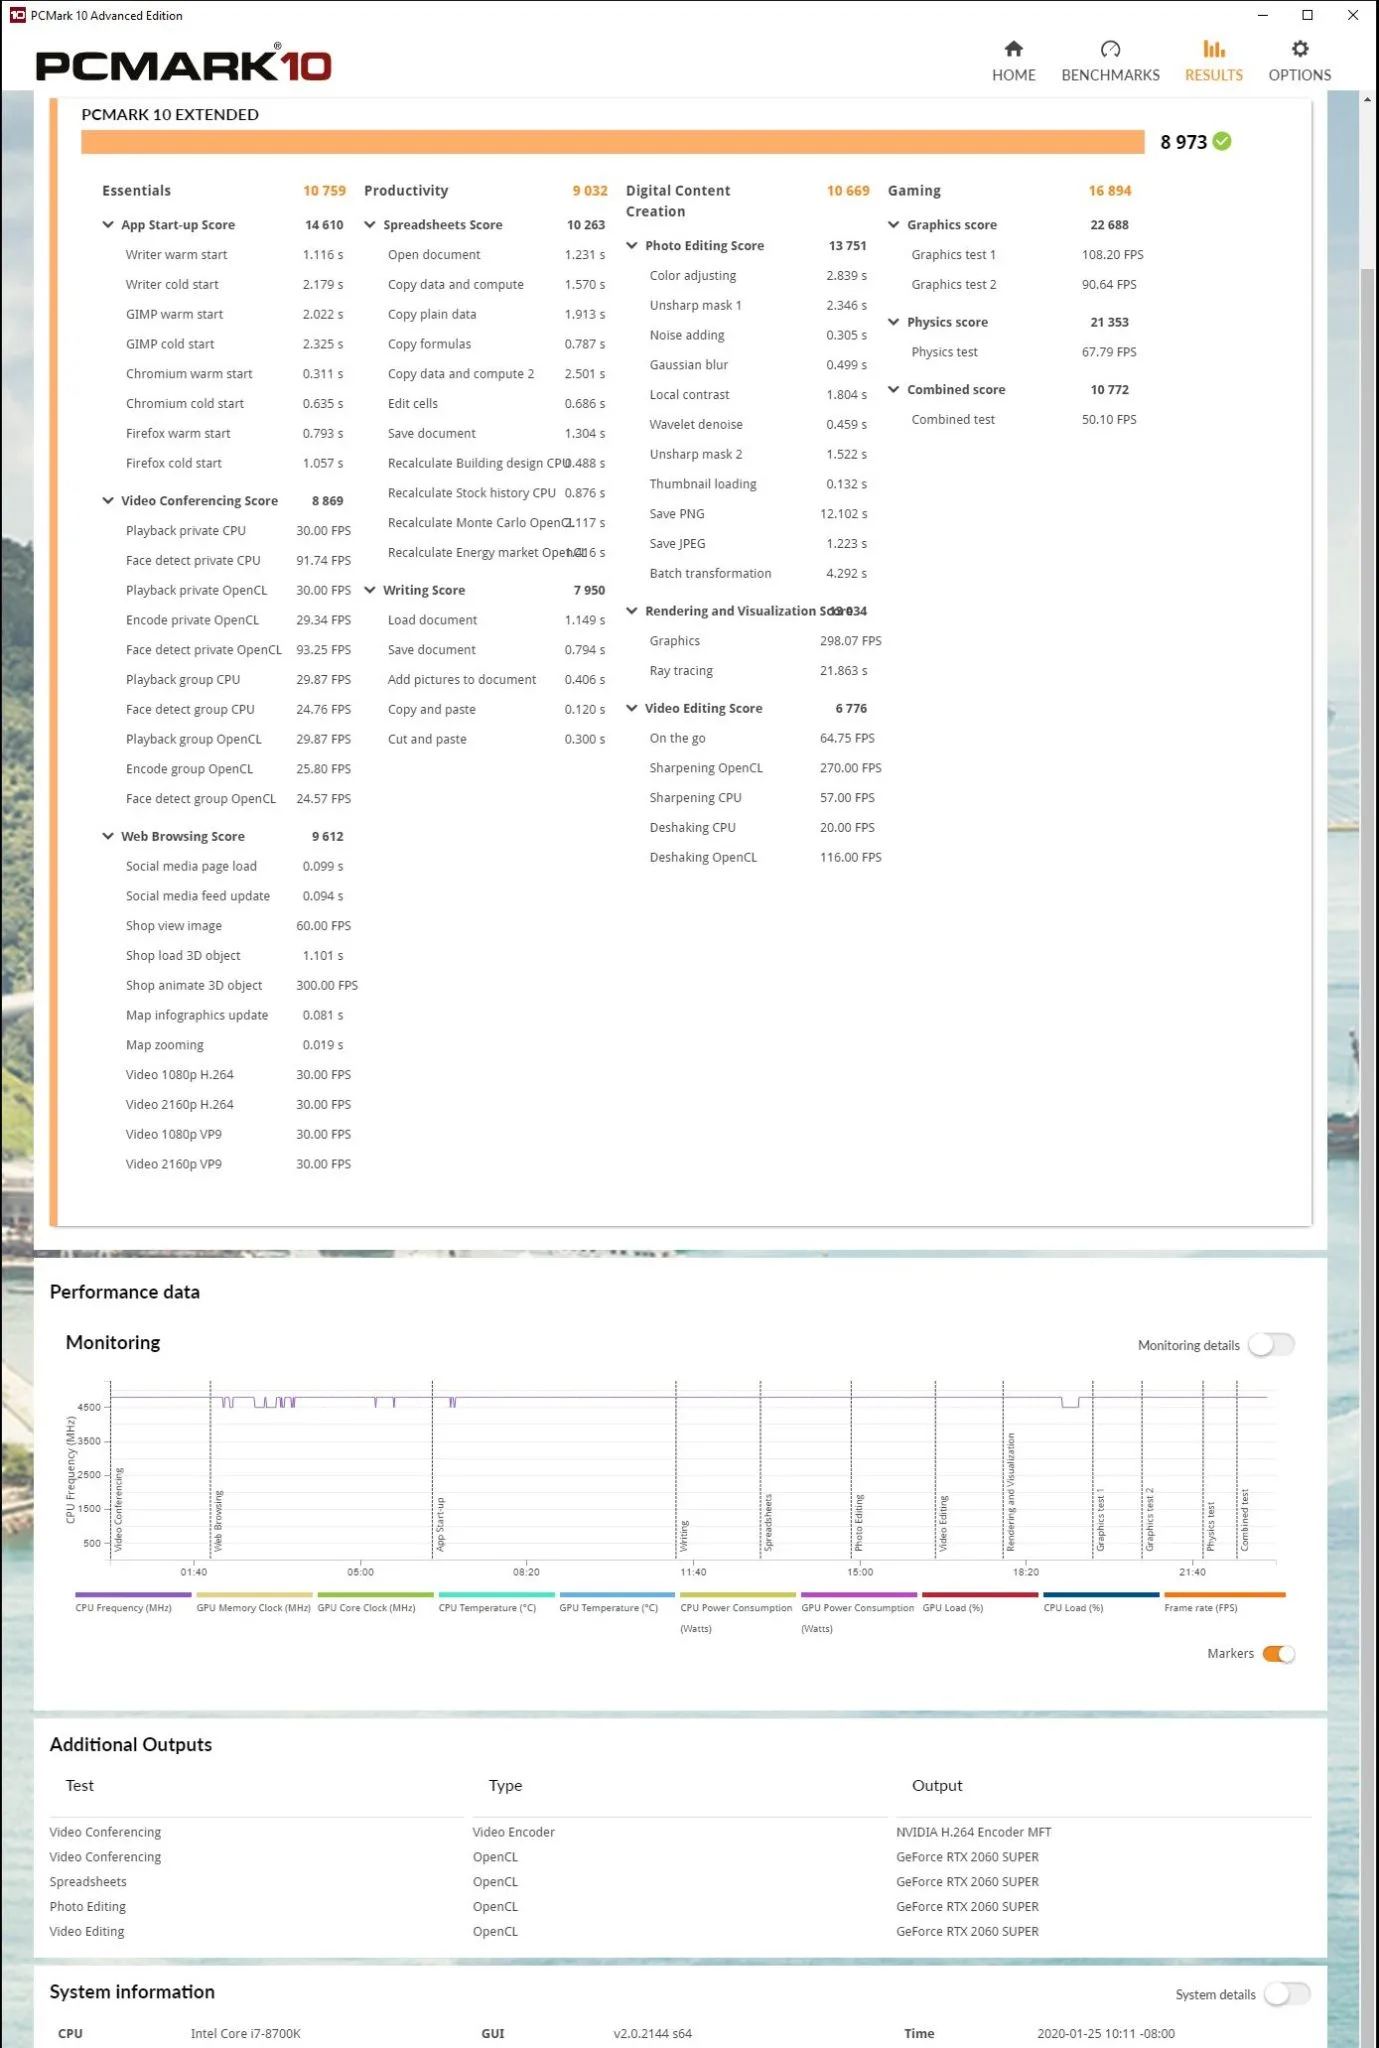
Task: Click the Essentials score 10 759
Action: (x=324, y=191)
